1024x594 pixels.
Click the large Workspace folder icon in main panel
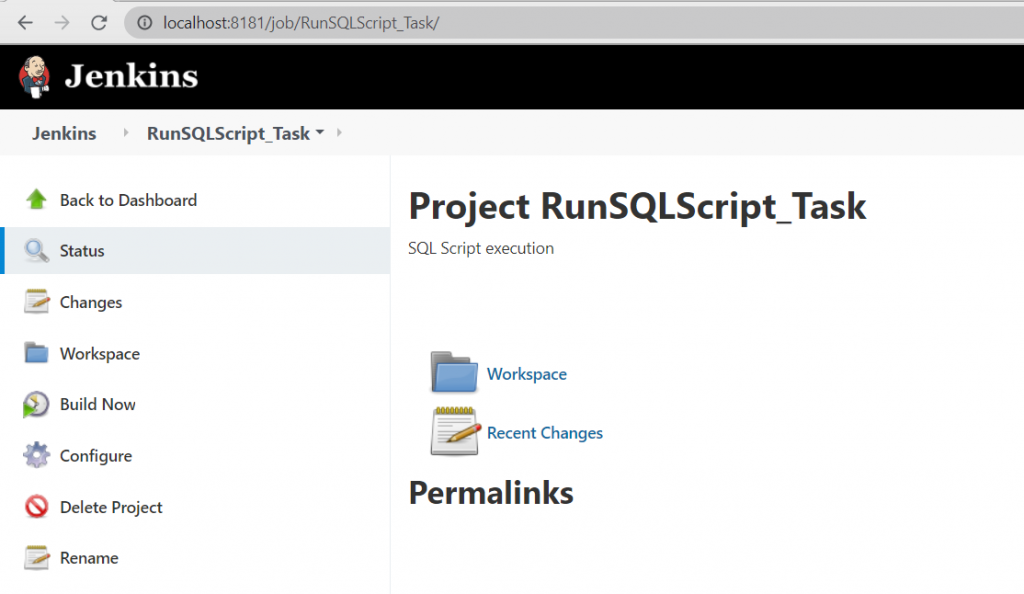[455, 372]
